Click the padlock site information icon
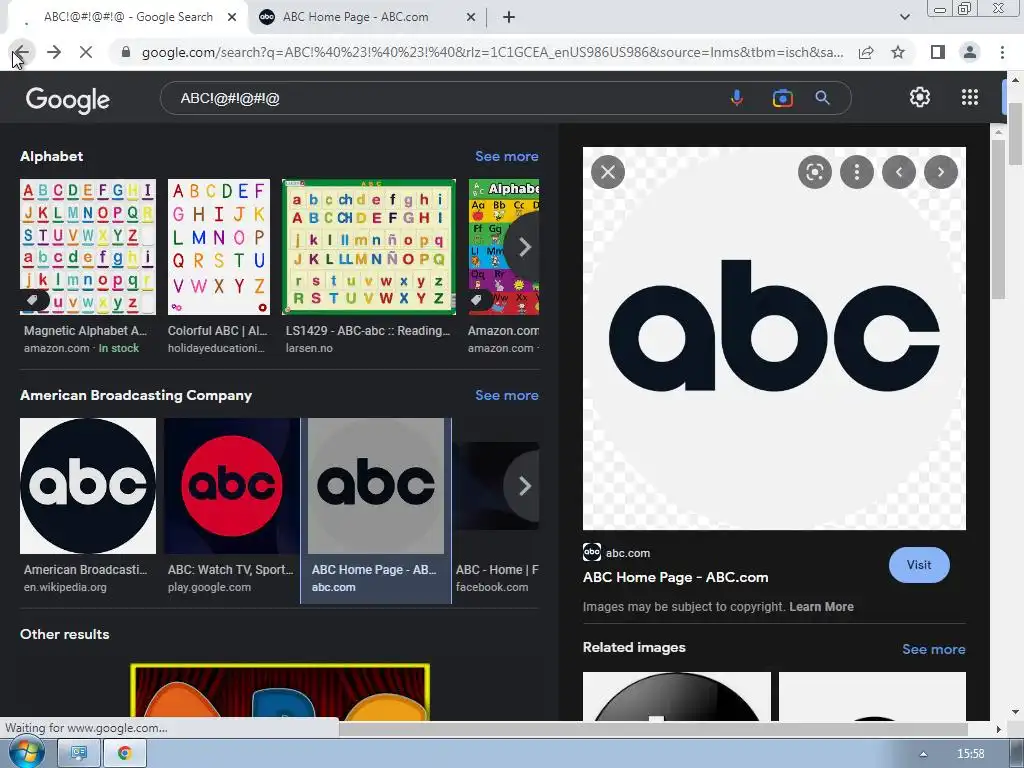 126,52
